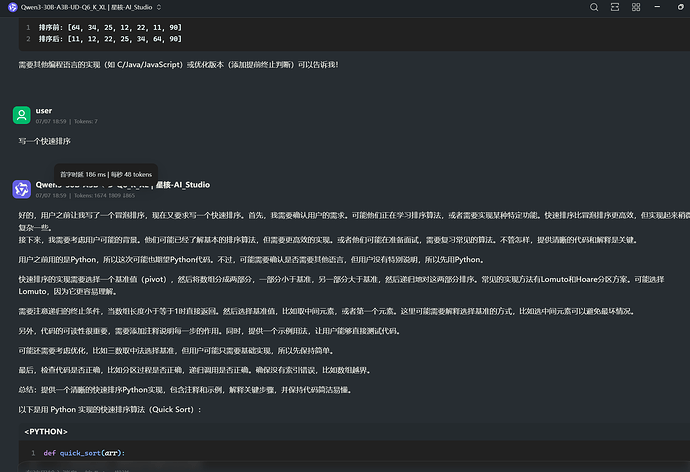This screenshot has height=472, width=690.
Task: Click the purple Qwen assistant avatar
Action: 22,189
